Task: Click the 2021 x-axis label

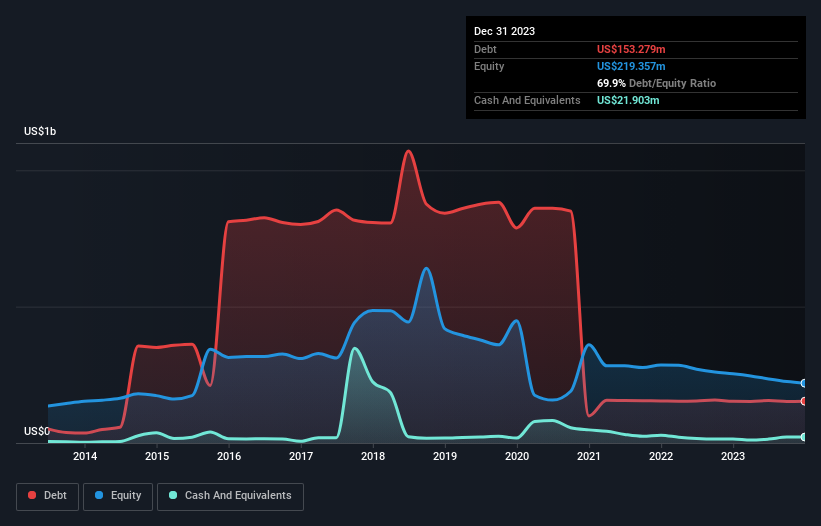Action: 589,456
